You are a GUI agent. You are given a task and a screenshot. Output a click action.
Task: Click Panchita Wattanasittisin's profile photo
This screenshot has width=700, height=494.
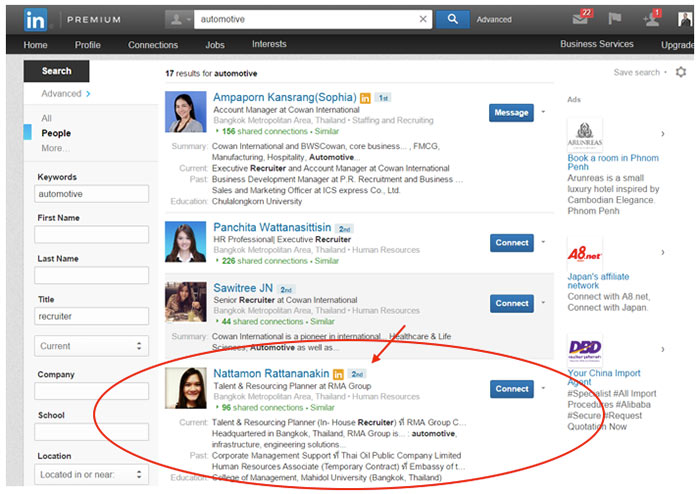click(x=186, y=241)
